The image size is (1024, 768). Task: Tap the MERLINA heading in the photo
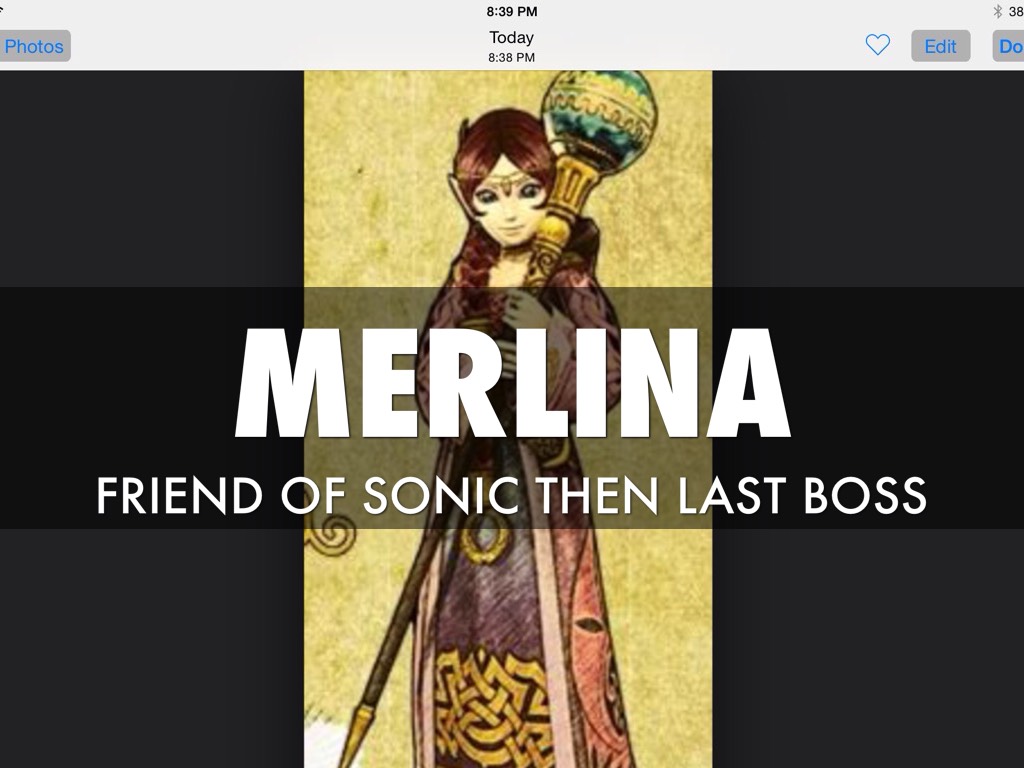[513, 383]
